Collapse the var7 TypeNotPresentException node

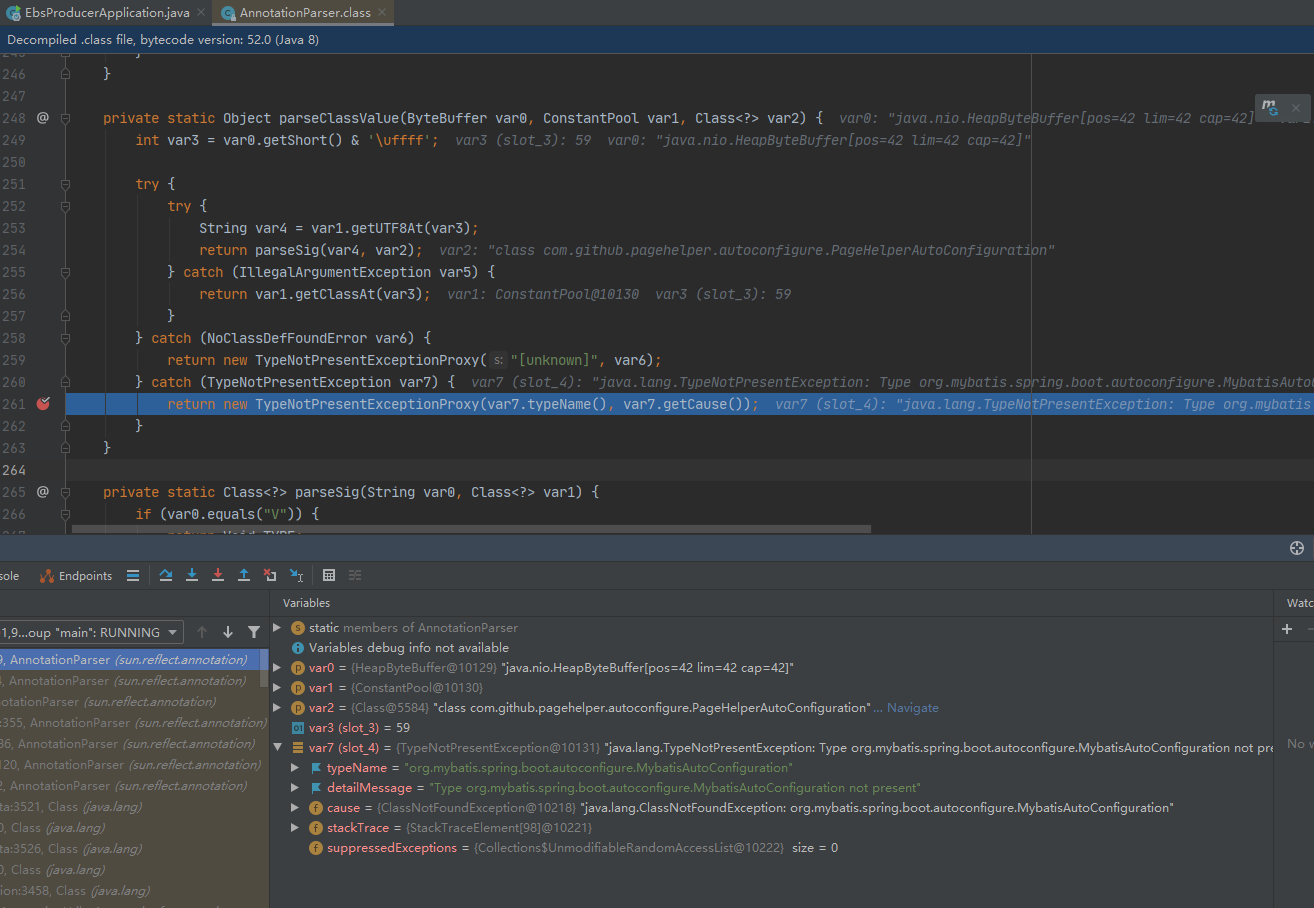click(278, 748)
